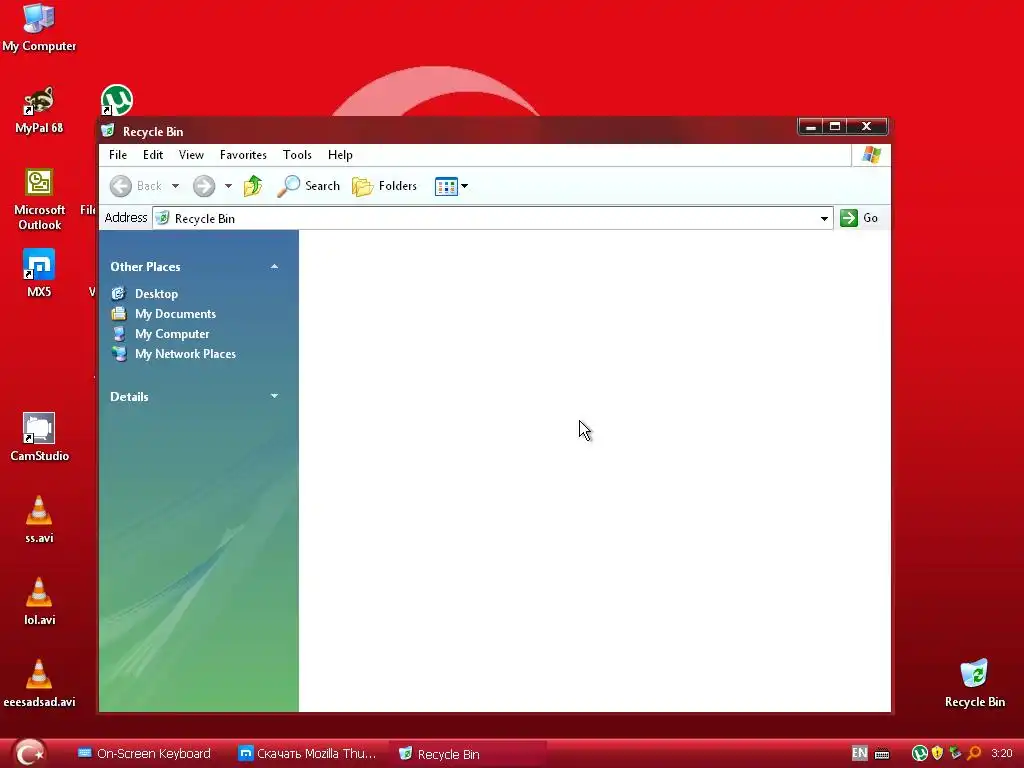
Task: Open Back history dropdown arrow
Action: click(x=175, y=186)
